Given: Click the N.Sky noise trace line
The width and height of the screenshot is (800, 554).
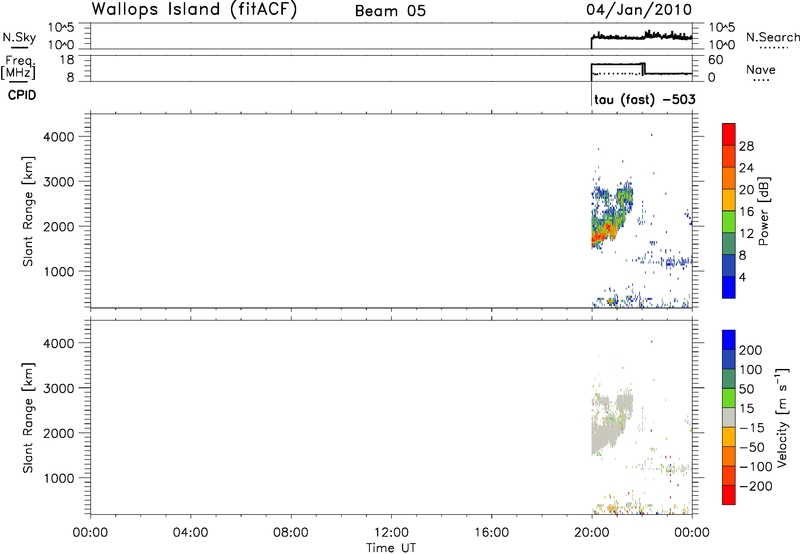Looking at the screenshot, I should click(x=642, y=37).
